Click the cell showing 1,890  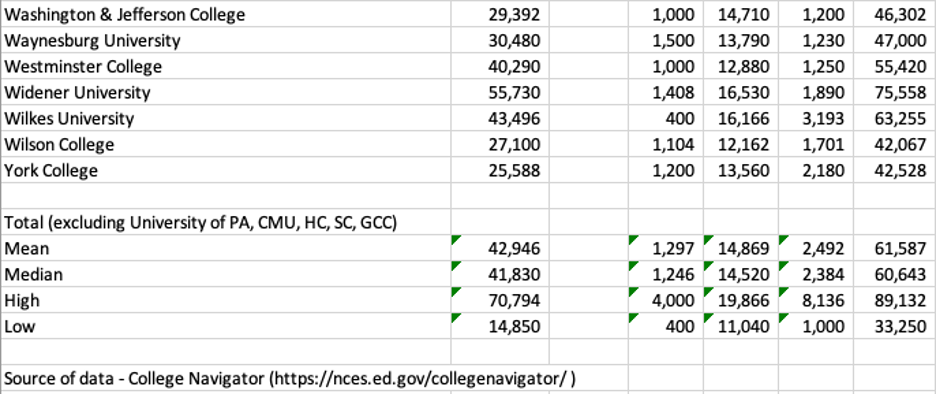816,93
